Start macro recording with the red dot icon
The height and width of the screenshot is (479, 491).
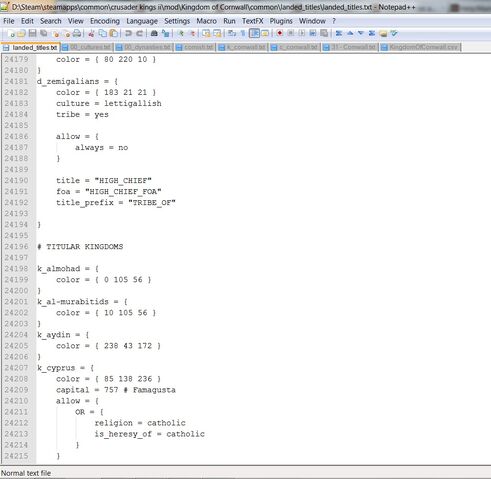[x=280, y=33]
